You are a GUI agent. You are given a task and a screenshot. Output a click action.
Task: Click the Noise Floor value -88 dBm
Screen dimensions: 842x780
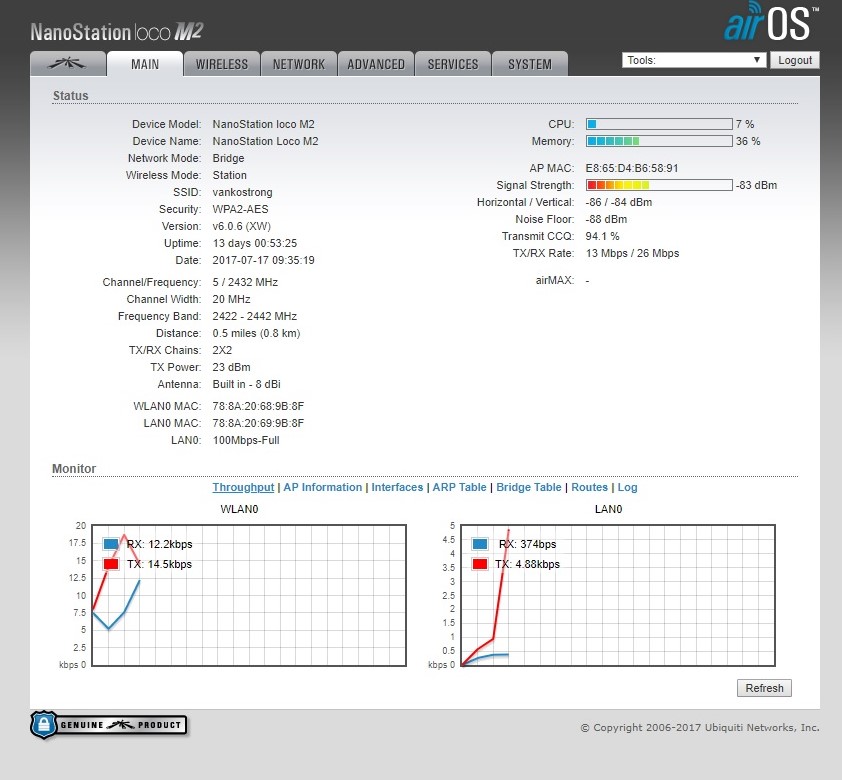tap(606, 219)
